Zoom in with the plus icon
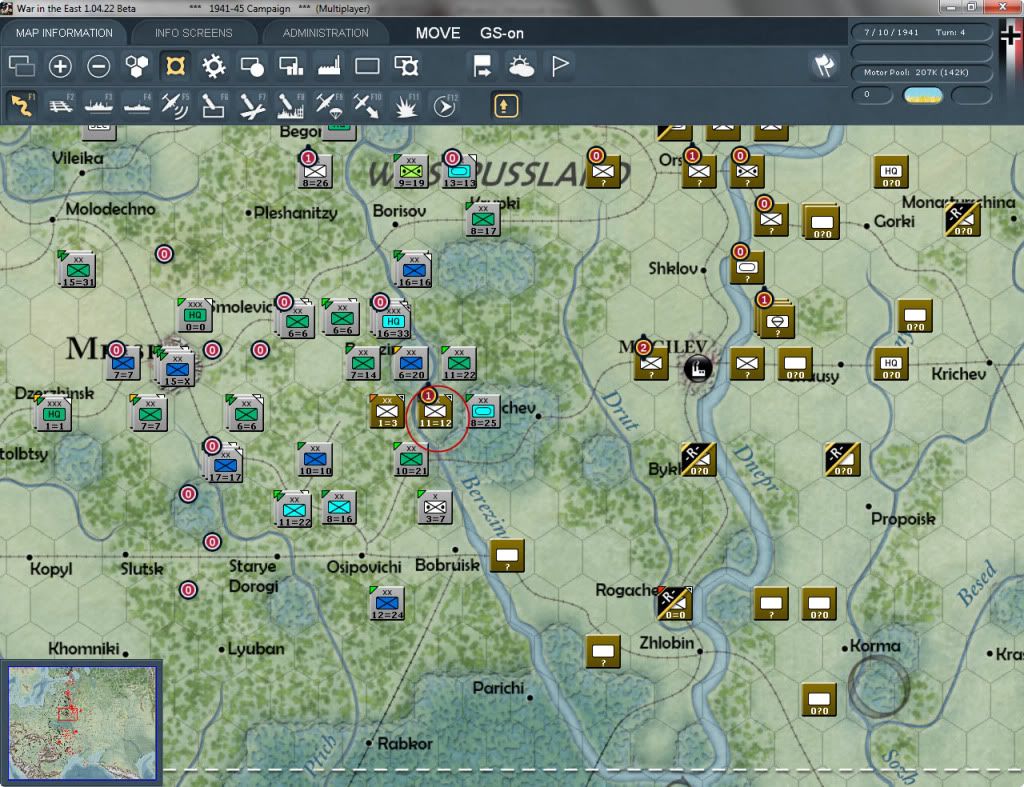Viewport: 1024px width, 787px height. click(x=60, y=66)
